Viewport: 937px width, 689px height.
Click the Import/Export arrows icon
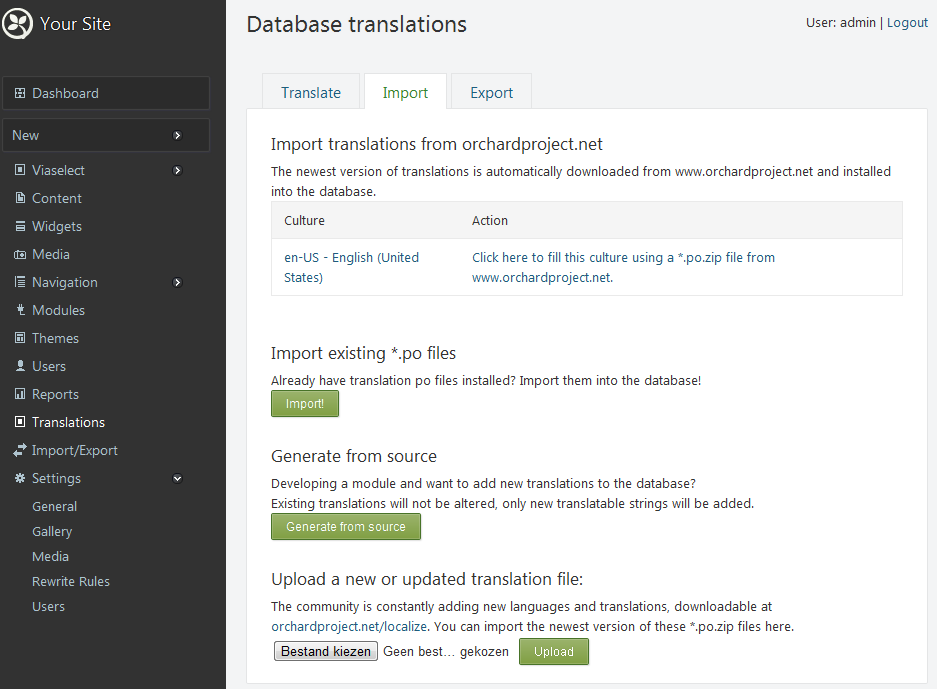coord(20,451)
